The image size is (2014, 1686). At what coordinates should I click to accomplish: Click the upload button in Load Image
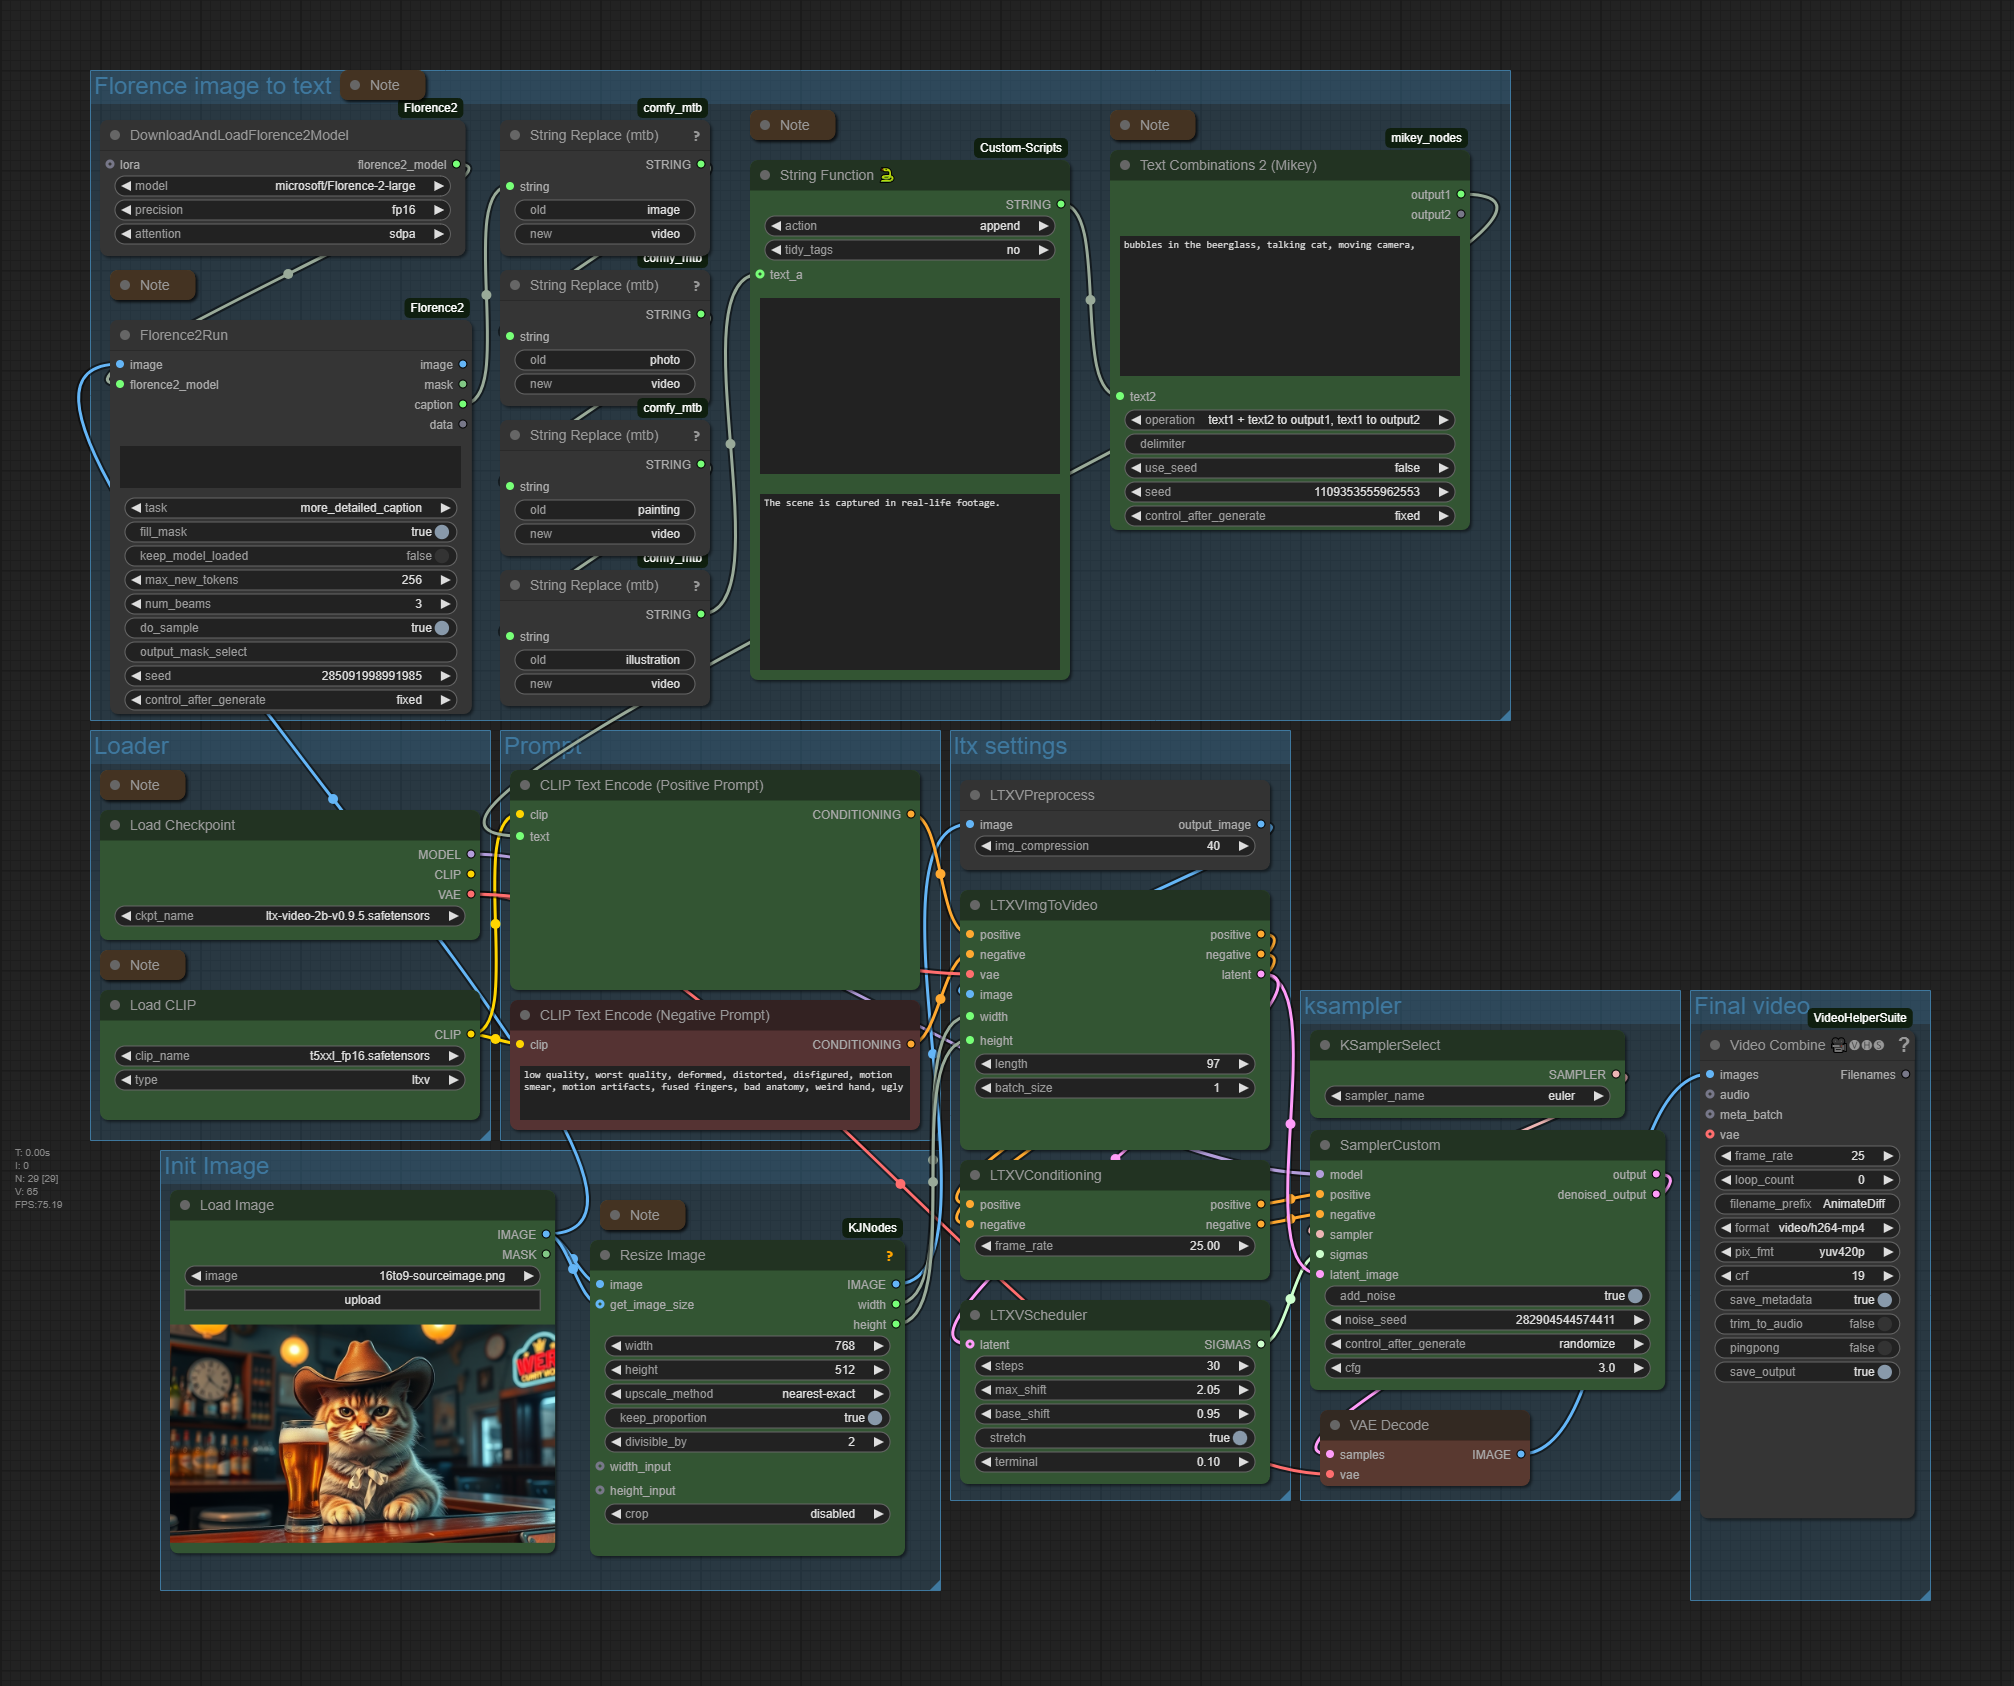pos(362,1300)
